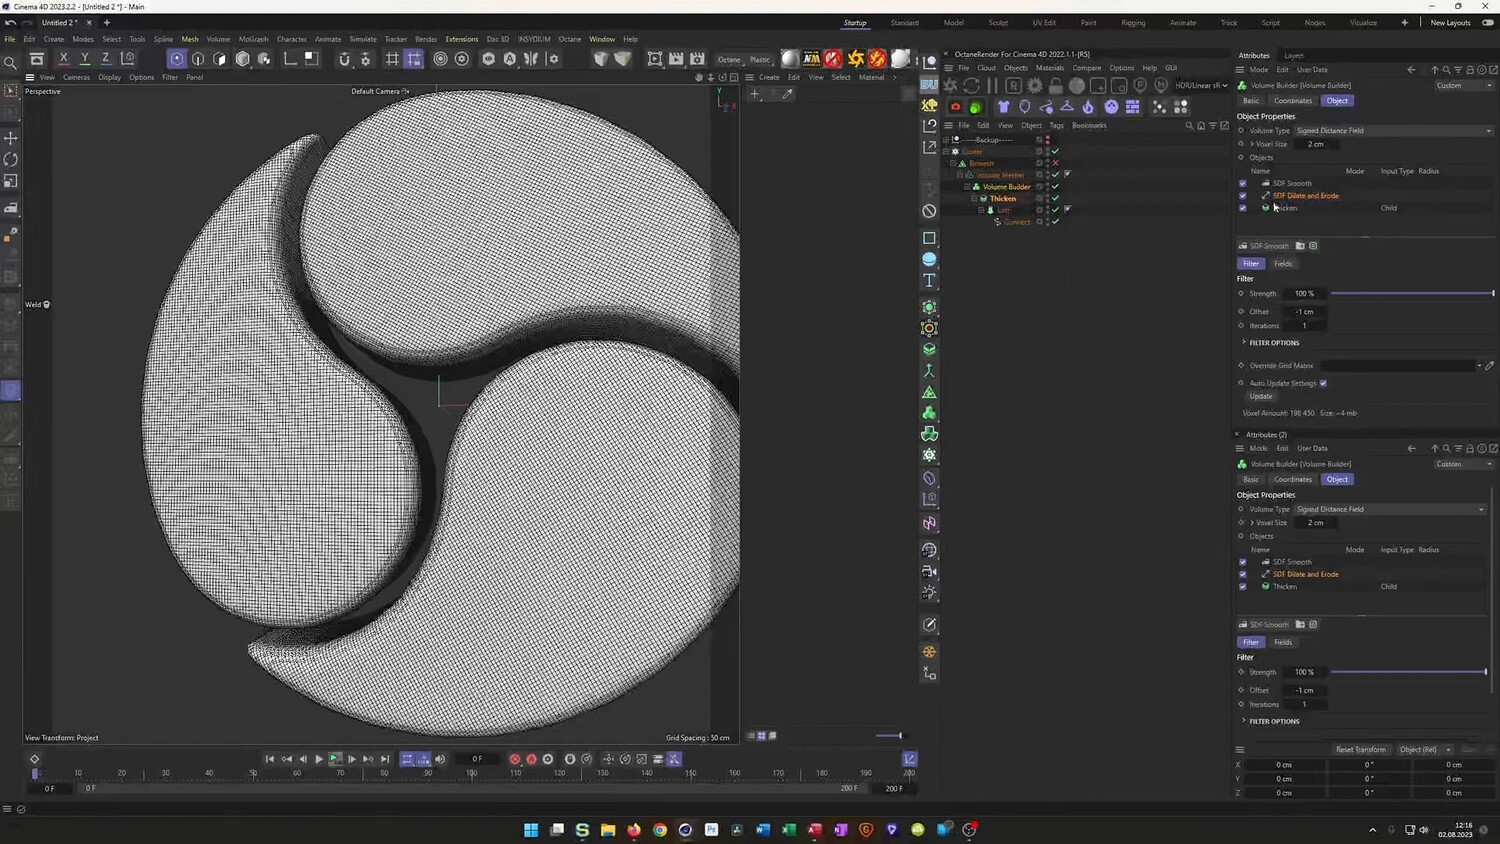Viewport: 1500px width, 844px height.
Task: Click the Octane green object icon
Action: tap(977, 107)
